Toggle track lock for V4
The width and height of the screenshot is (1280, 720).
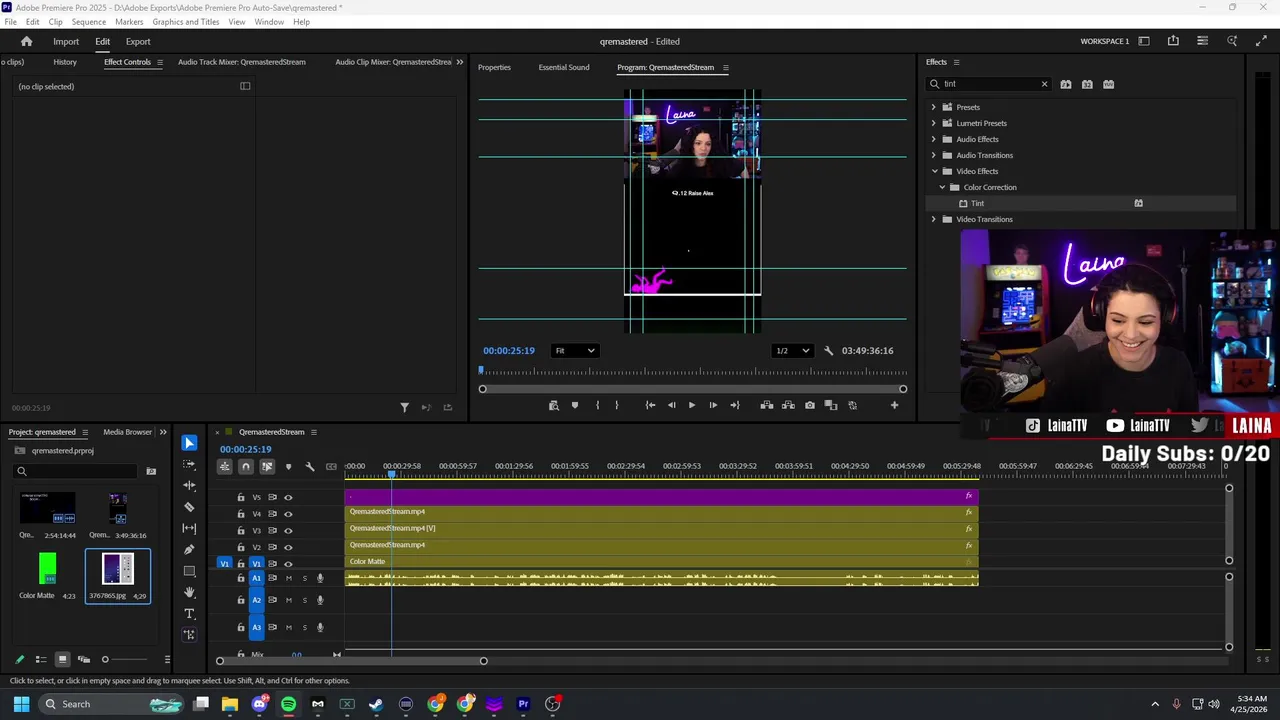point(240,514)
